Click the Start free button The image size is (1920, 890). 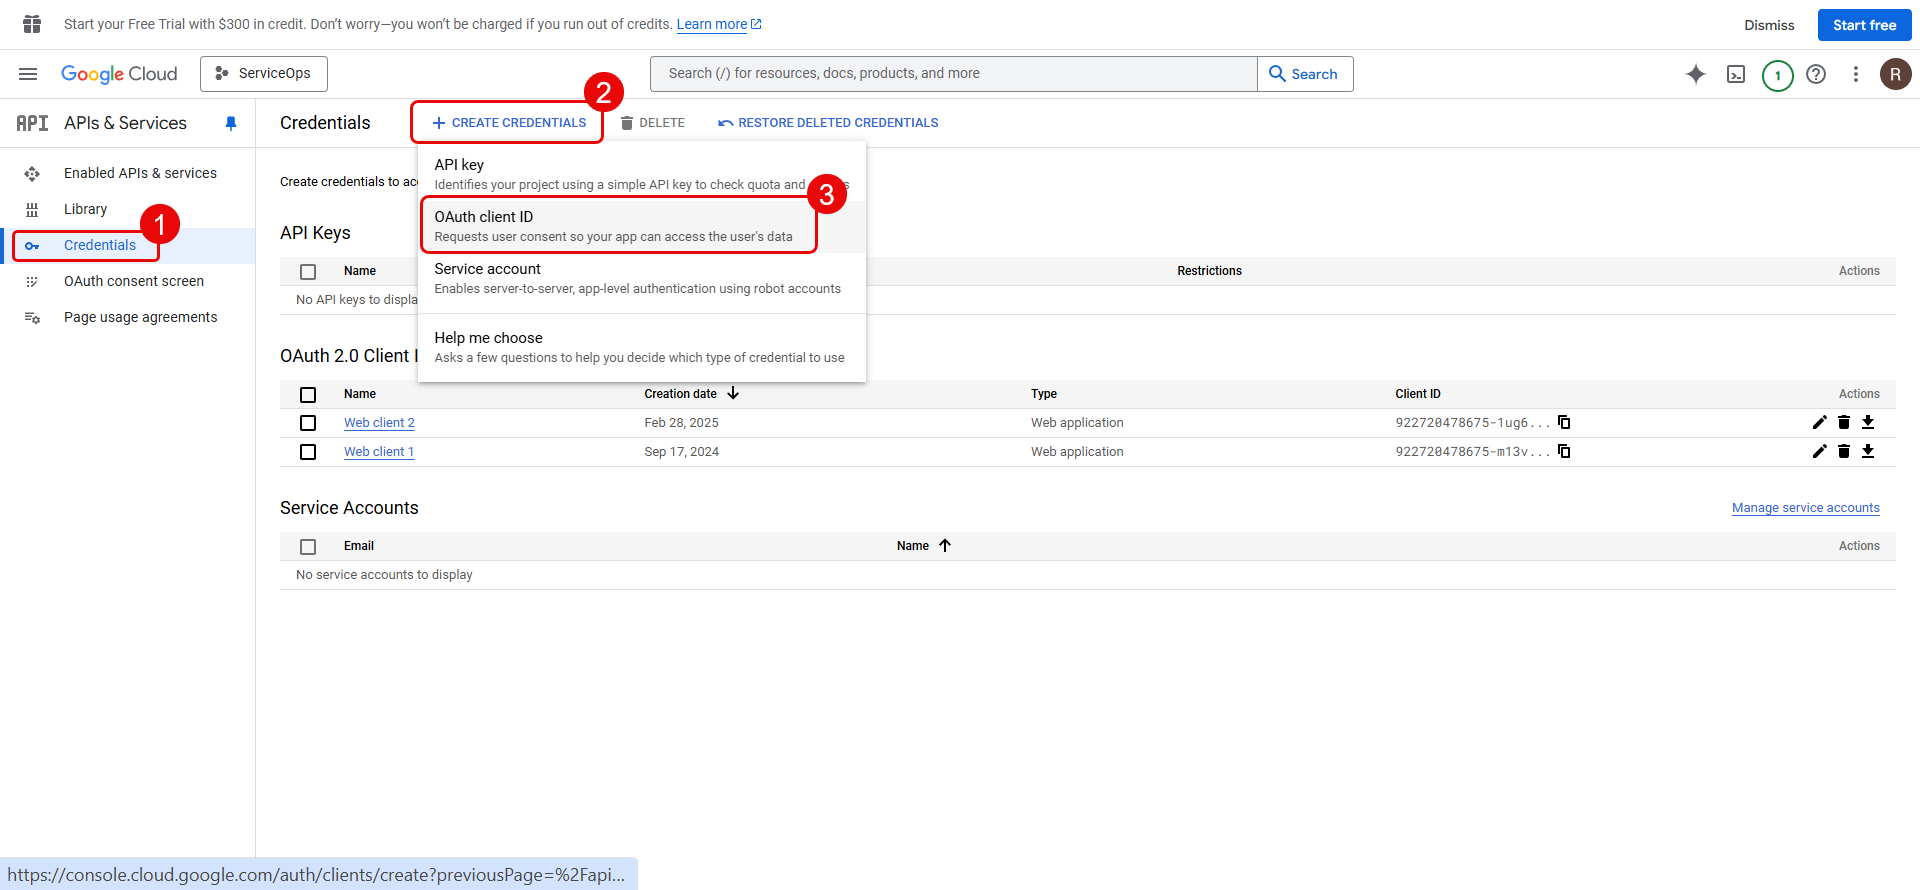[1864, 25]
